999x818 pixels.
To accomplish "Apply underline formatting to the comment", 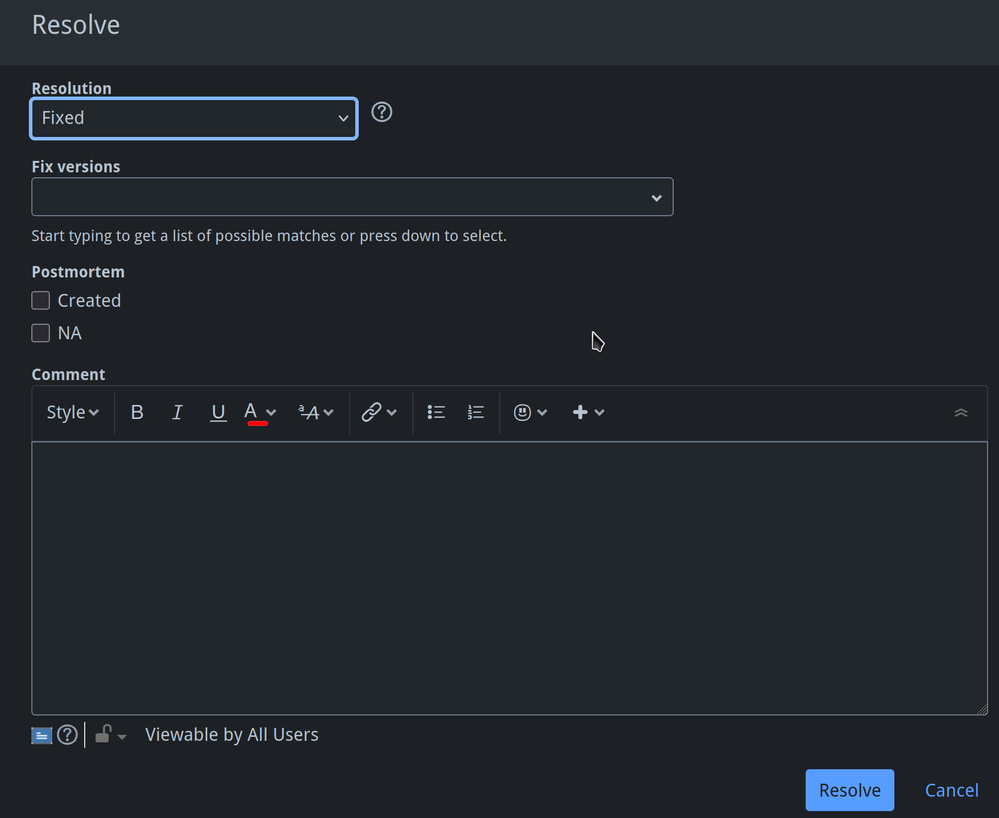I will click(218, 412).
